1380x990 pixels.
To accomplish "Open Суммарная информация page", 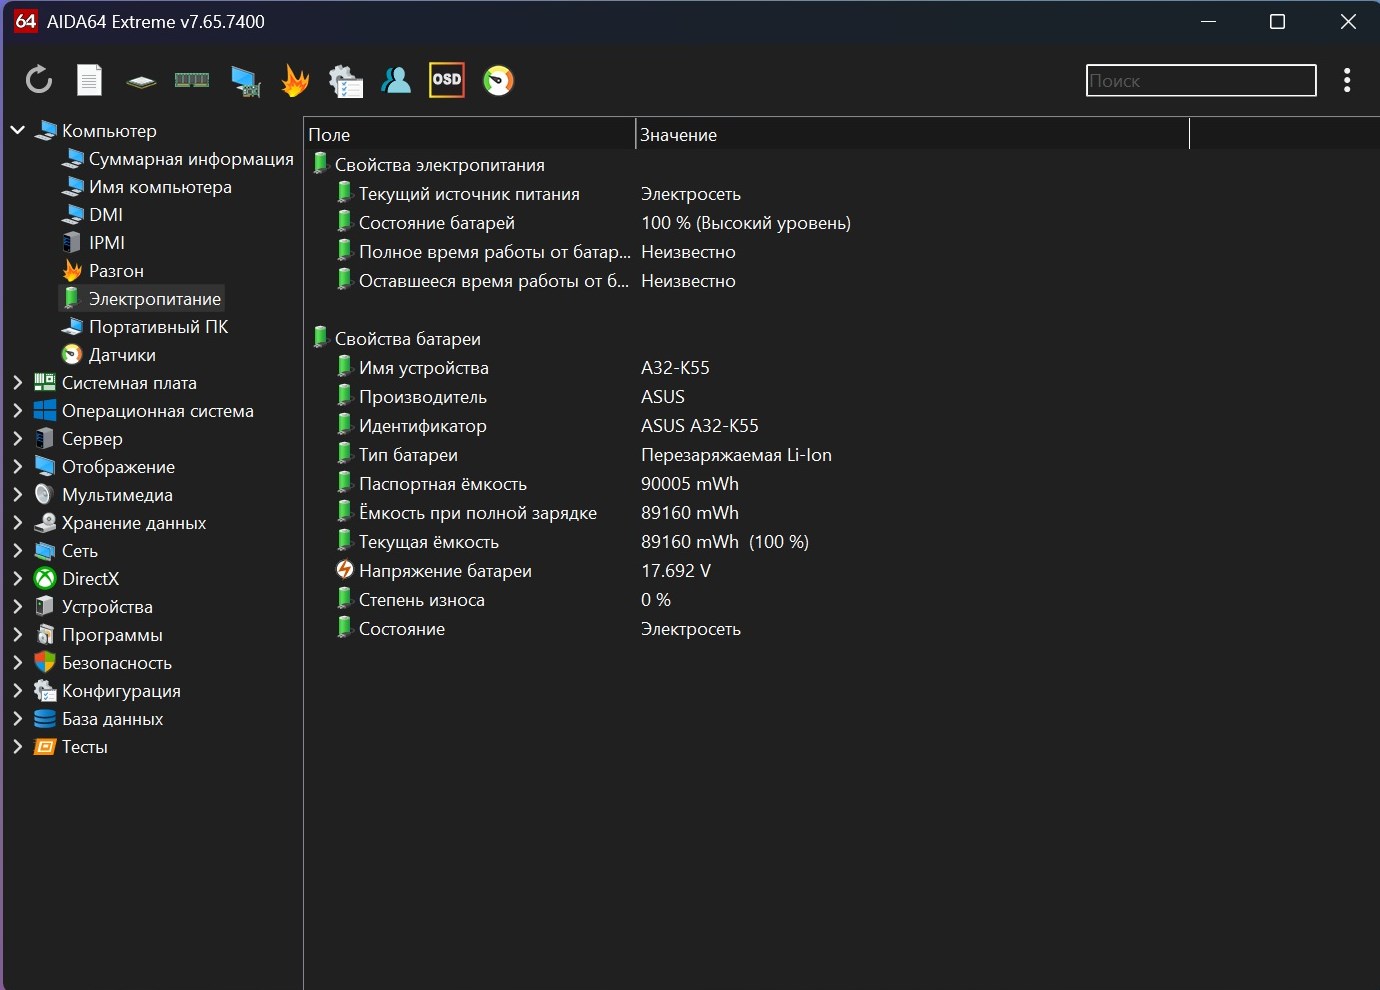I will click(x=190, y=159).
